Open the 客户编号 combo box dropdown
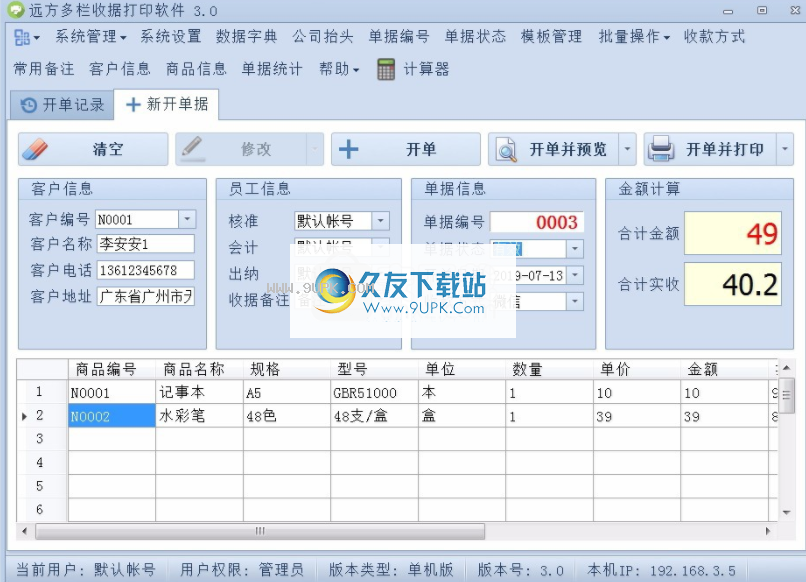The width and height of the screenshot is (806, 582). pyautogui.click(x=187, y=220)
